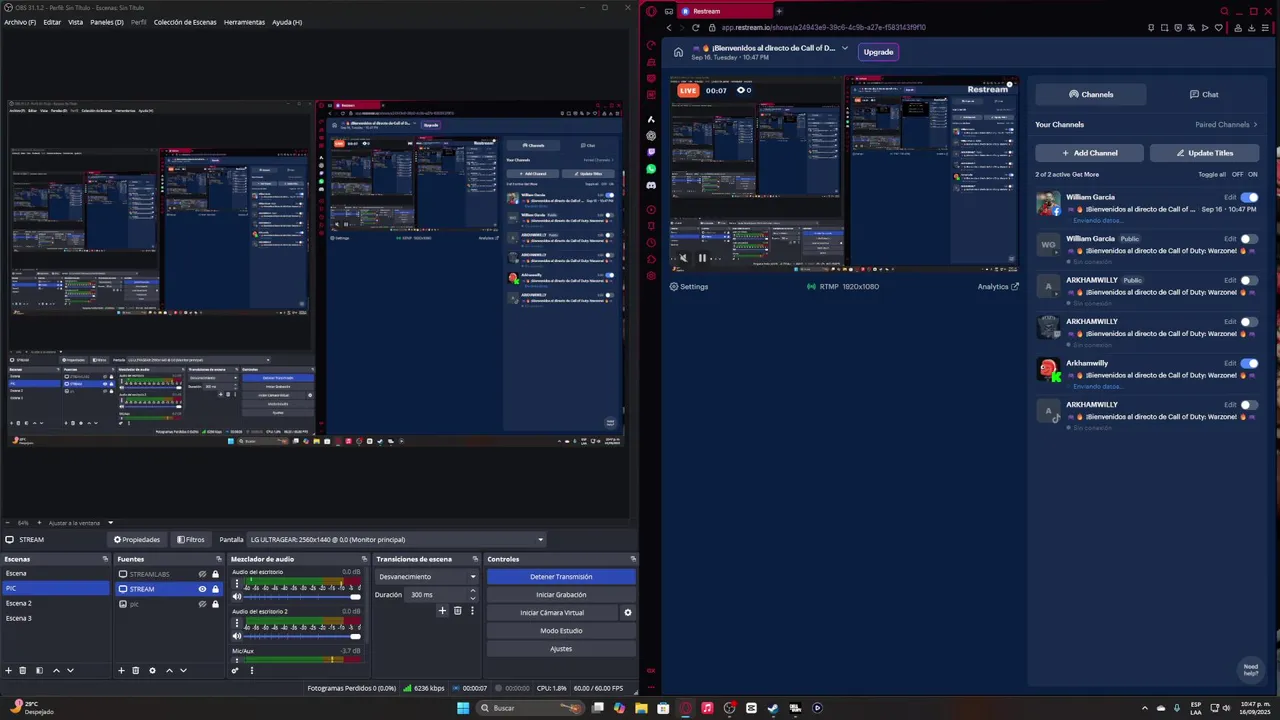Image resolution: width=1280 pixels, height=720 pixels.
Task: Open WhatsApp in Opera sidebar
Action: click(x=651, y=169)
